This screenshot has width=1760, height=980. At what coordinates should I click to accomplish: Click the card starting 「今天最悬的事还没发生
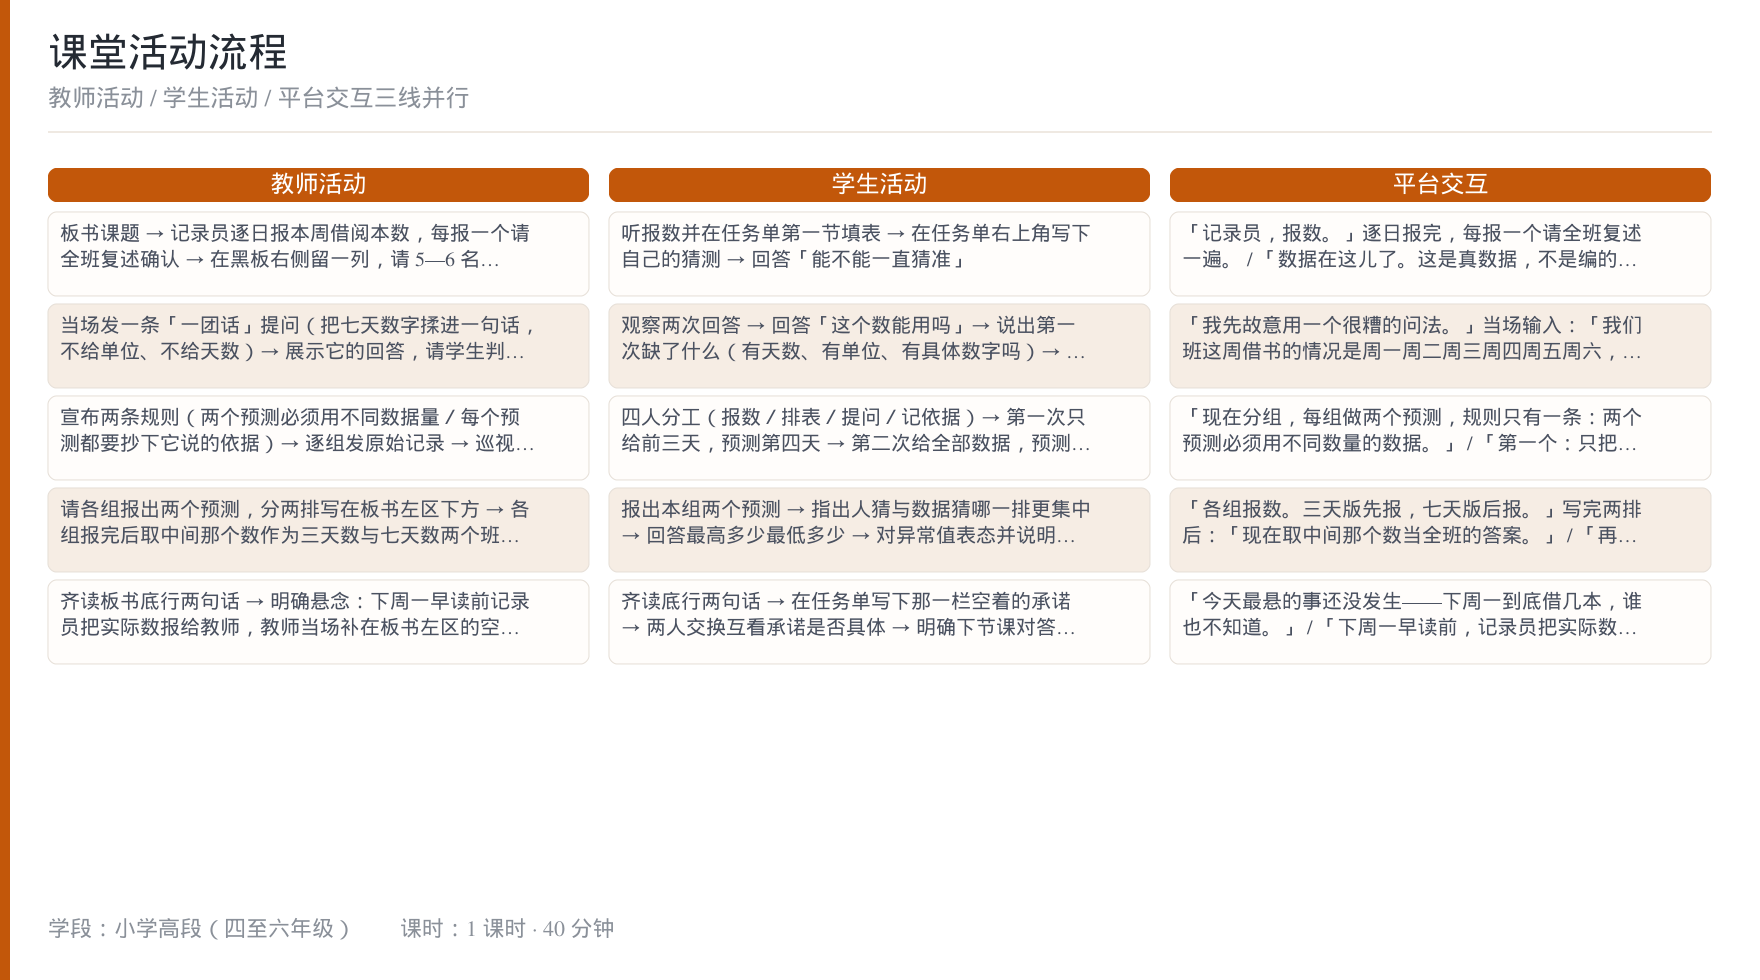pyautogui.click(x=1440, y=622)
